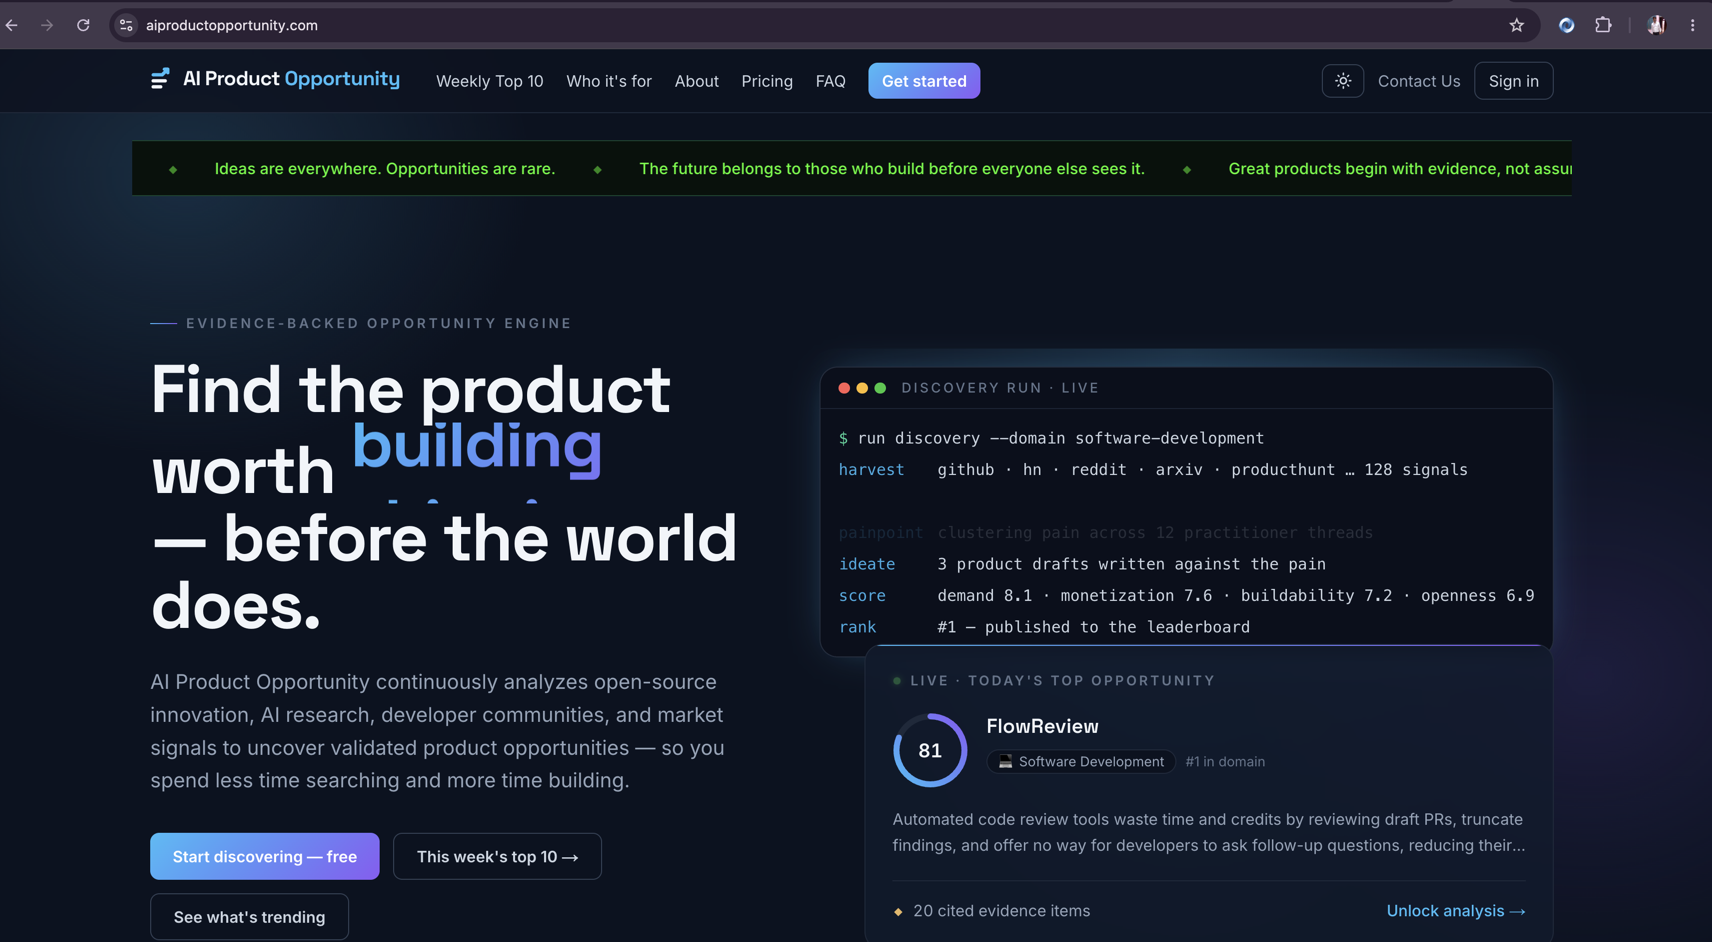Image resolution: width=1712 pixels, height=942 pixels.
Task: Open the Contact Us link
Action: pyautogui.click(x=1419, y=81)
